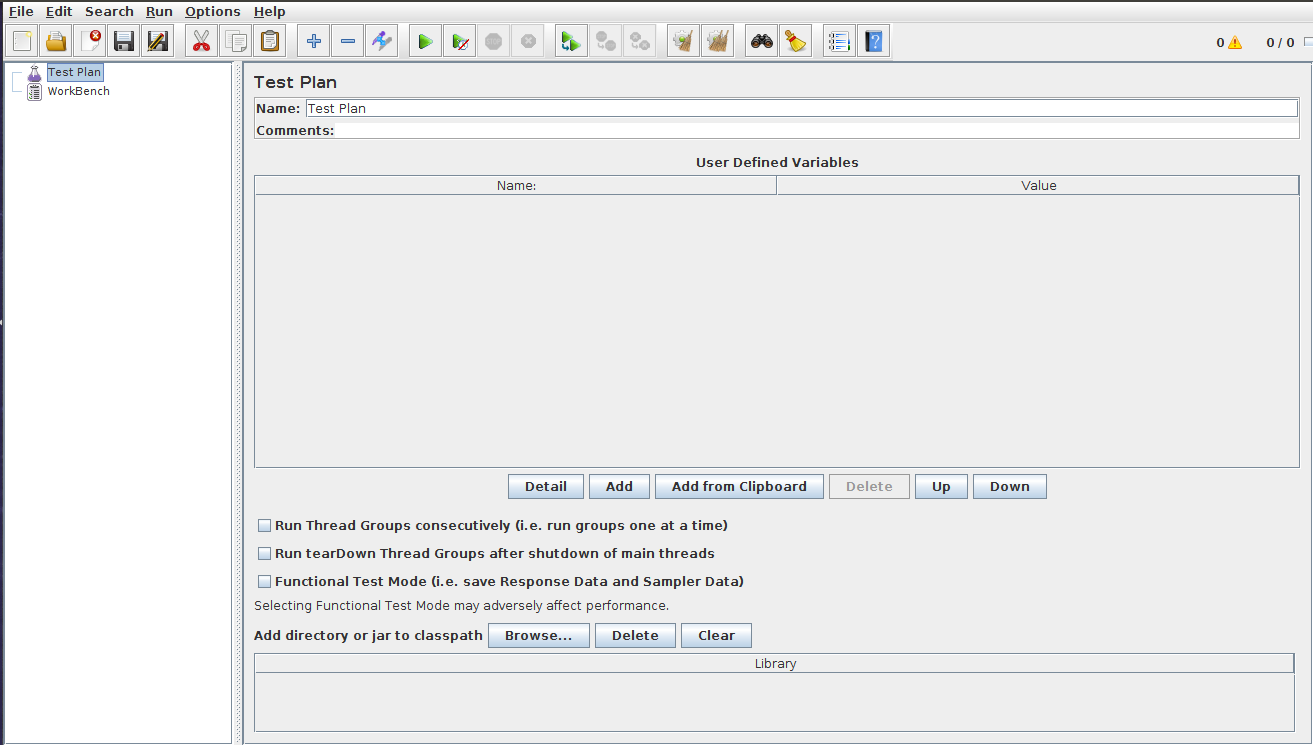
Task: Start all remote engines icon
Action: pos(571,42)
